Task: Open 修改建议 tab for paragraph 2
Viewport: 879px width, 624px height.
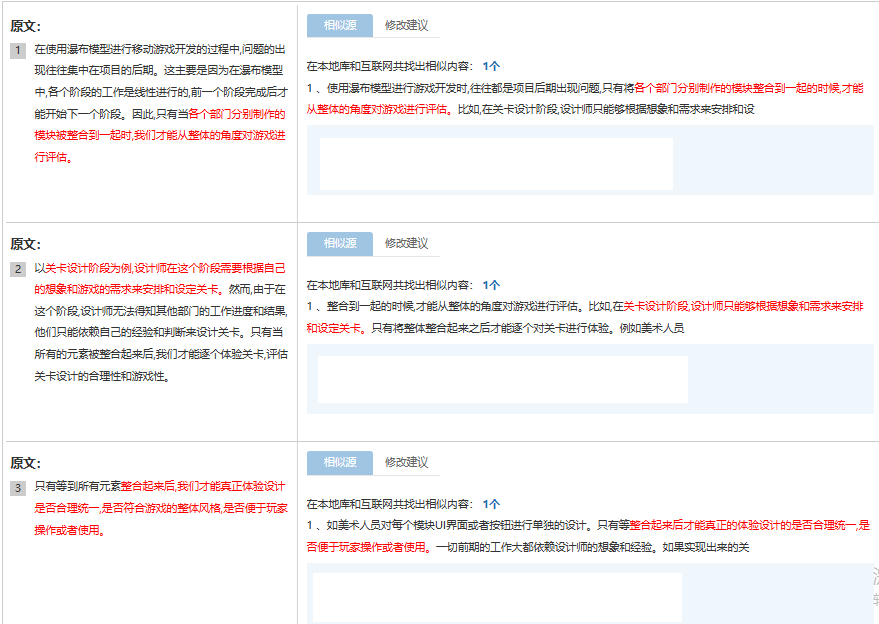Action: coord(406,244)
